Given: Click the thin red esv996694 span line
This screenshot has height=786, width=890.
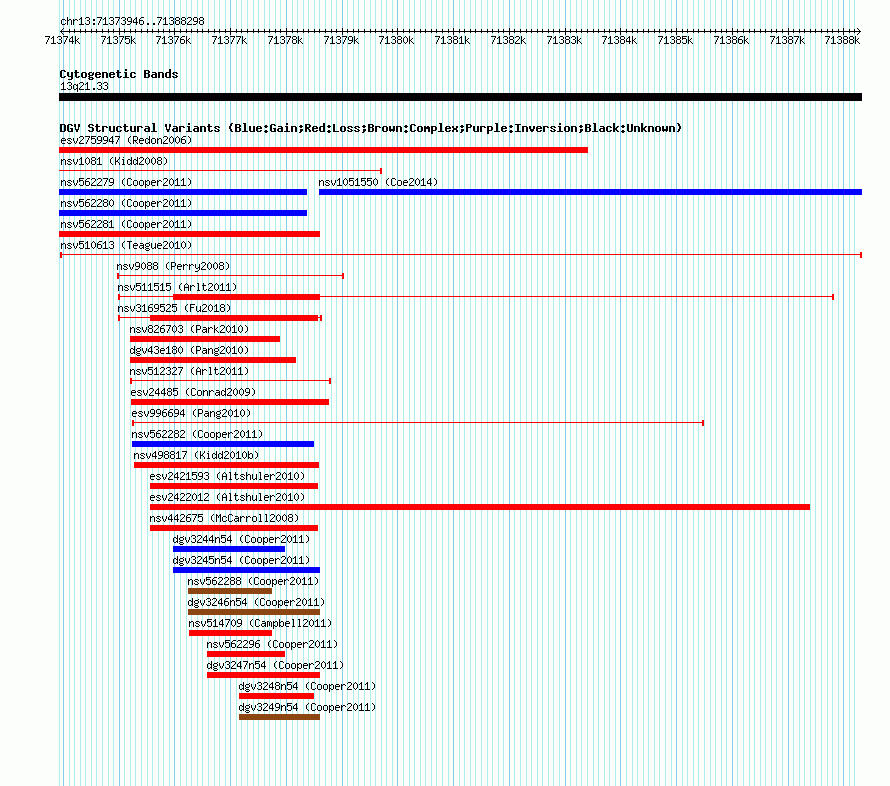Looking at the screenshot, I should (418, 423).
